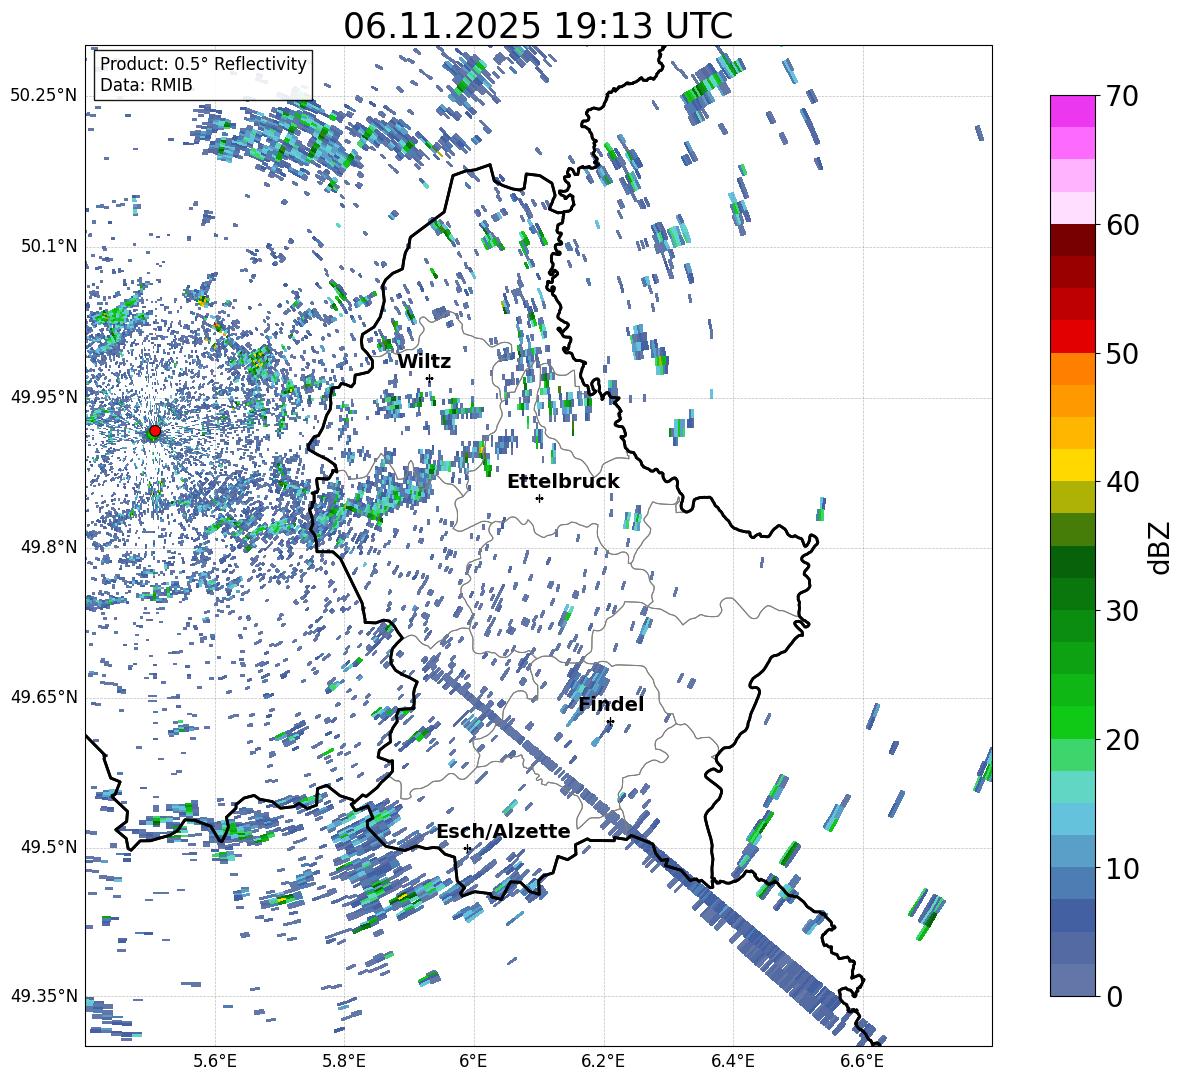The image size is (1184, 1081).
Task: Click the Ettelbruck city label
Action: [563, 481]
